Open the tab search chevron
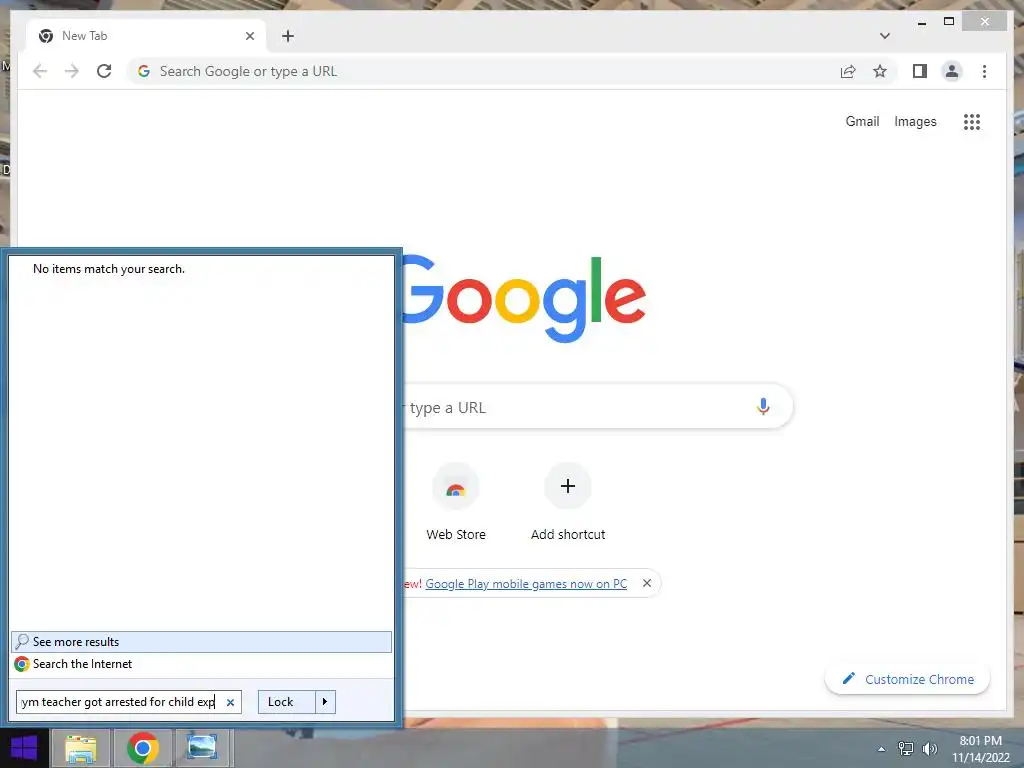The width and height of the screenshot is (1024, 768). coord(885,36)
